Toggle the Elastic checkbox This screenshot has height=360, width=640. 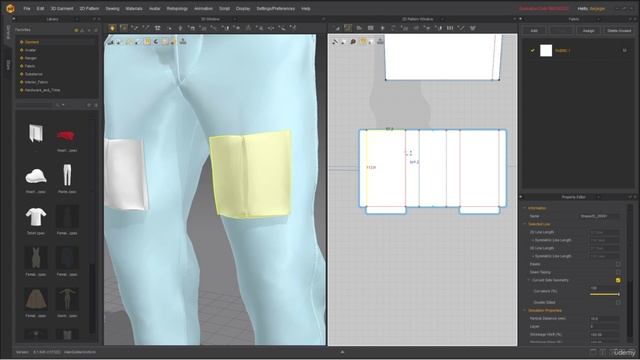click(x=618, y=264)
